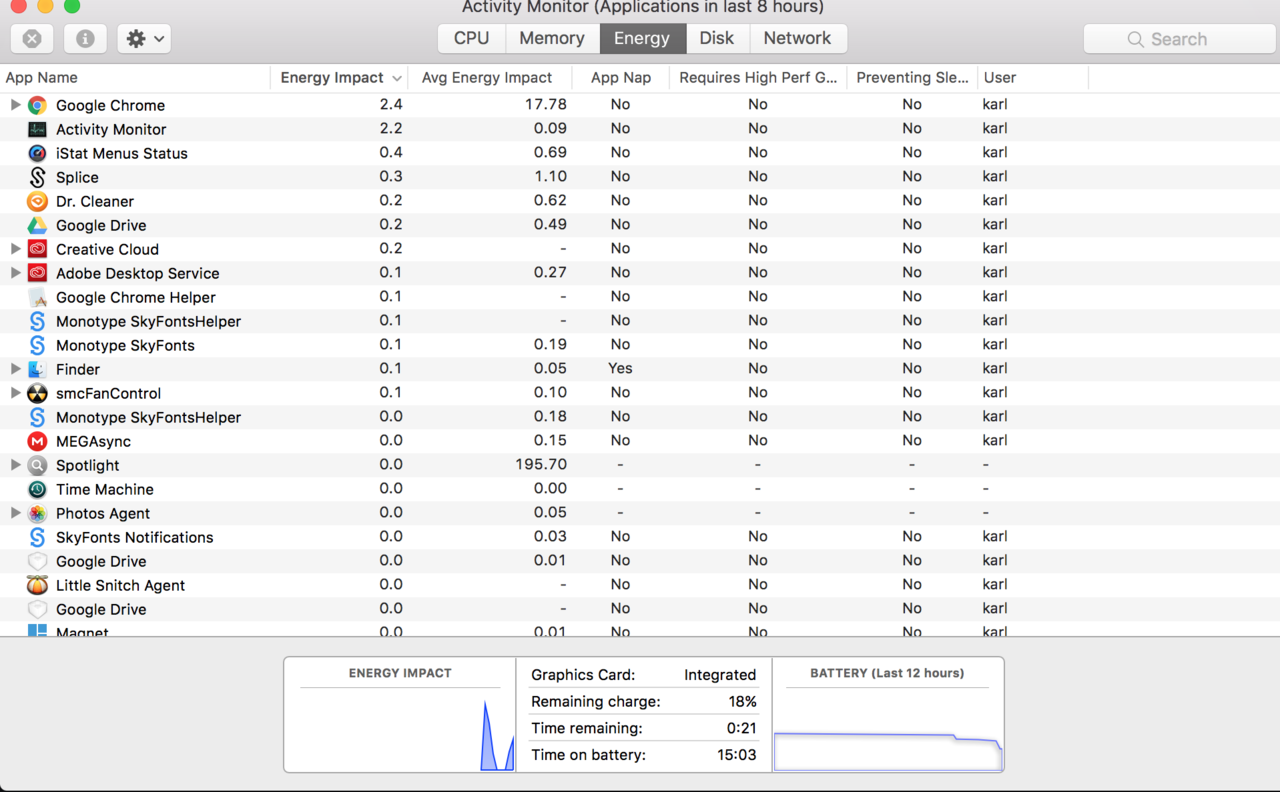The width and height of the screenshot is (1280, 792).
Task: Click the Battery last 12 hours graph
Action: tap(888, 714)
